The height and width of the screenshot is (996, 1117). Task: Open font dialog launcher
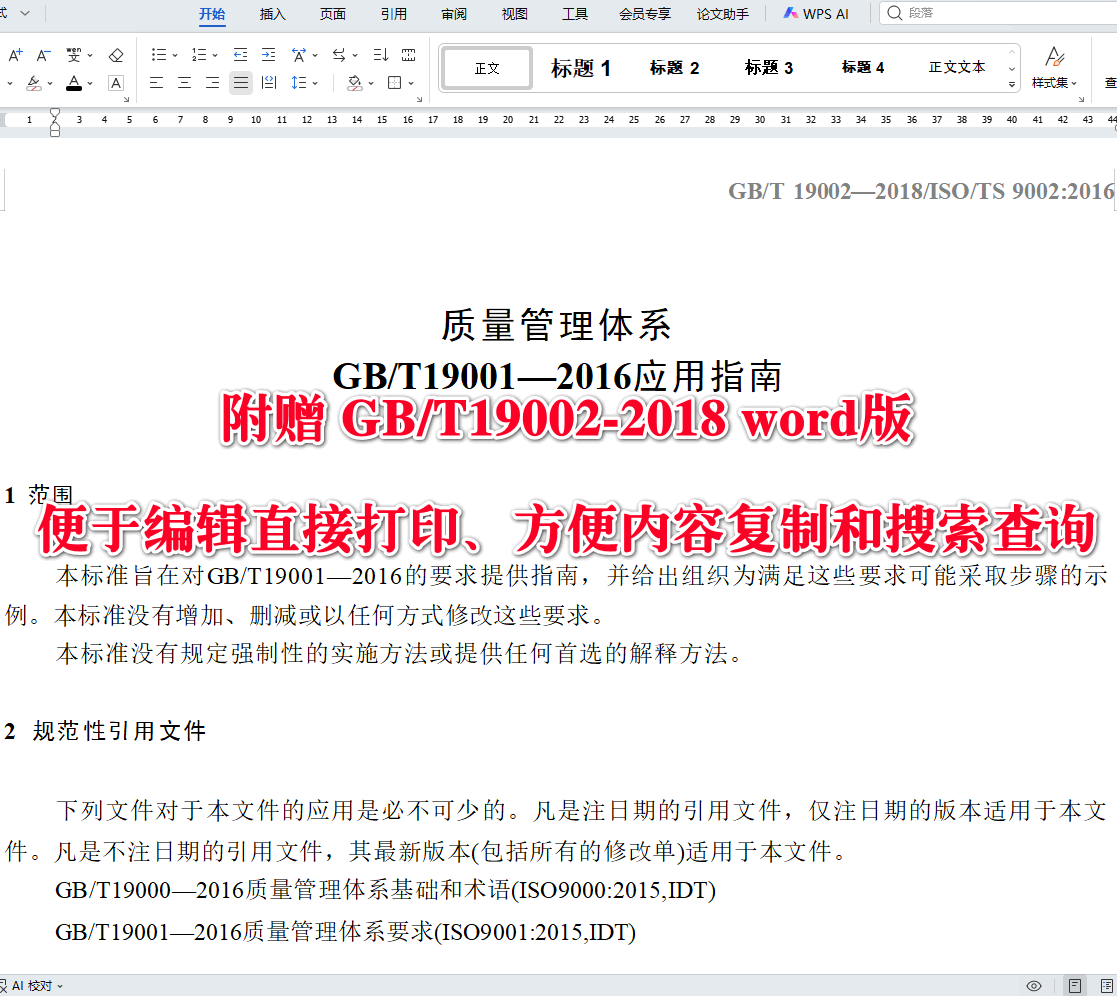tap(126, 99)
